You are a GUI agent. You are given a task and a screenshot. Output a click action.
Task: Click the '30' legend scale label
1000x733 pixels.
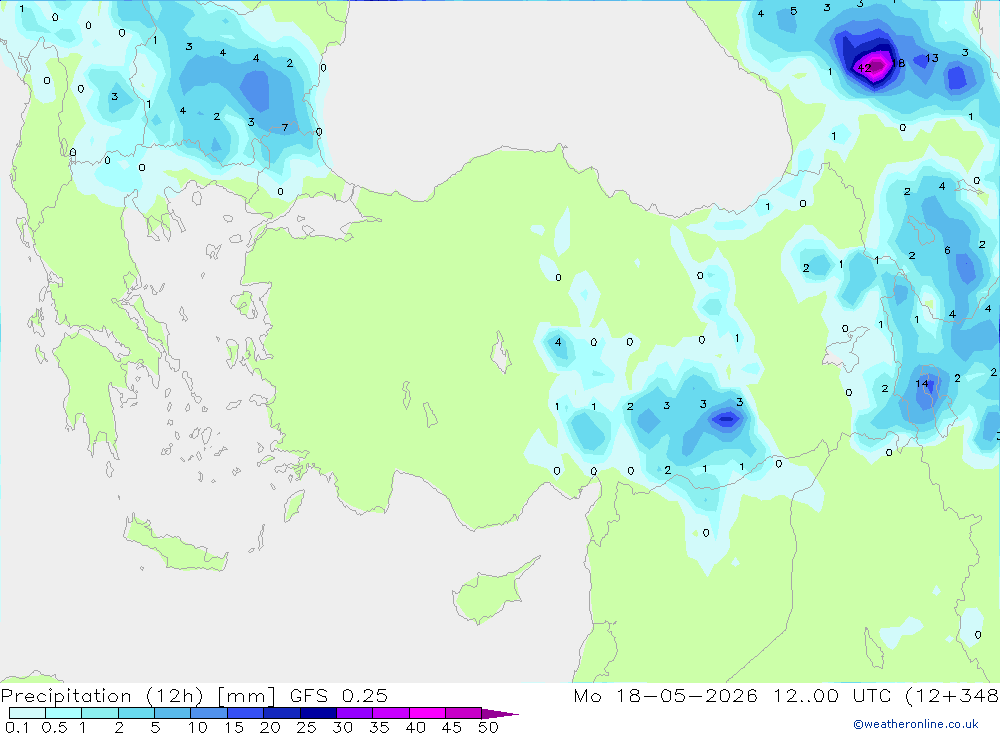tap(343, 727)
